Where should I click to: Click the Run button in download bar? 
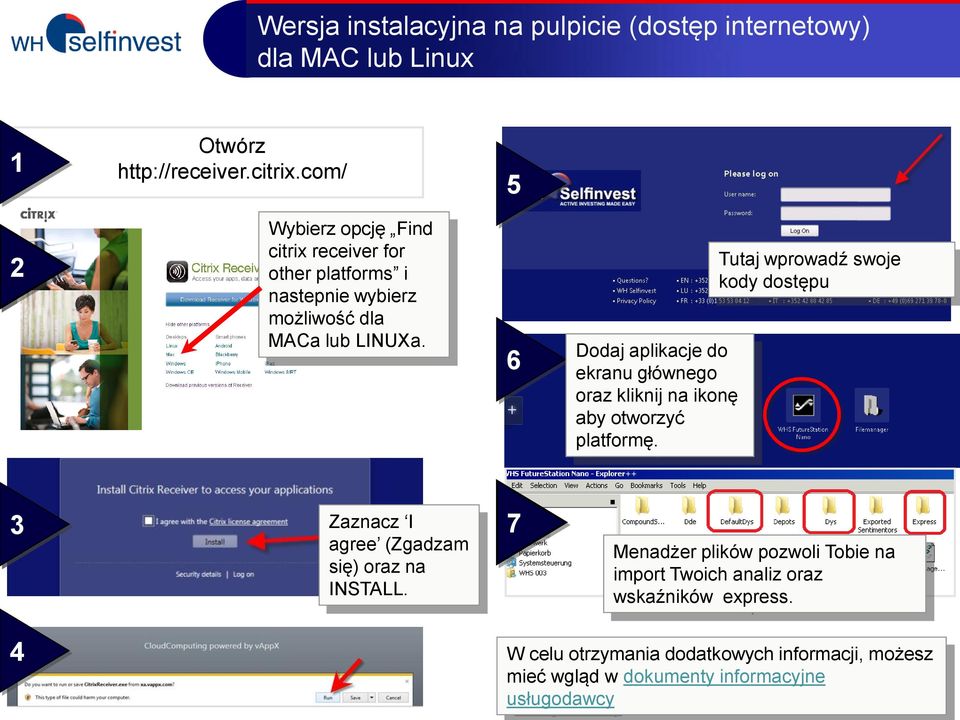pyautogui.click(x=328, y=697)
